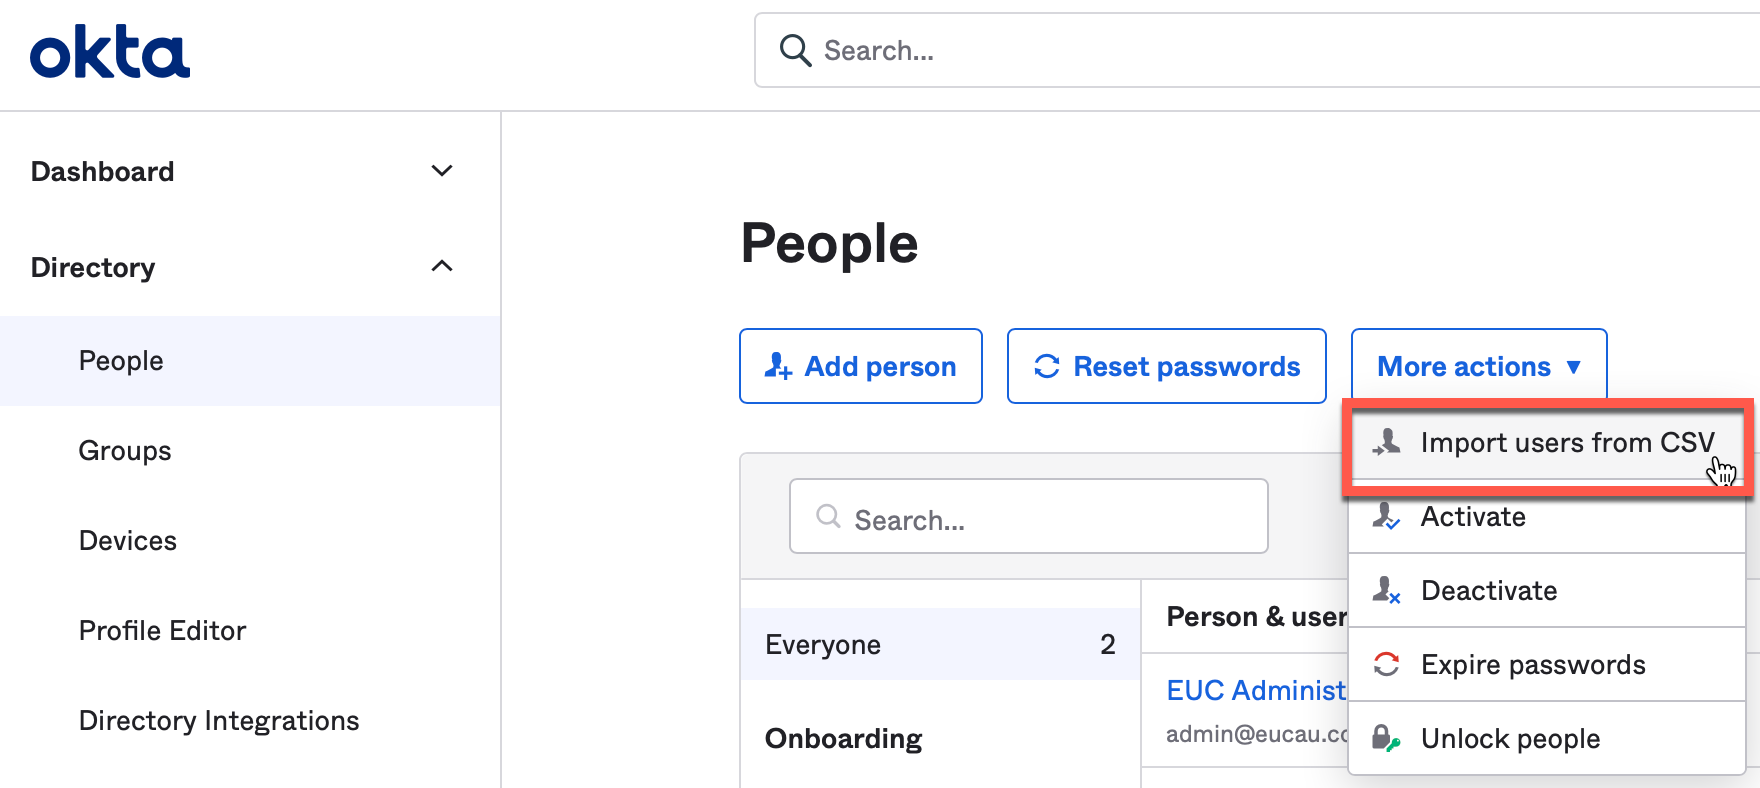This screenshot has width=1760, height=788.
Task: Click the Reset passwords refresh icon
Action: click(1047, 367)
